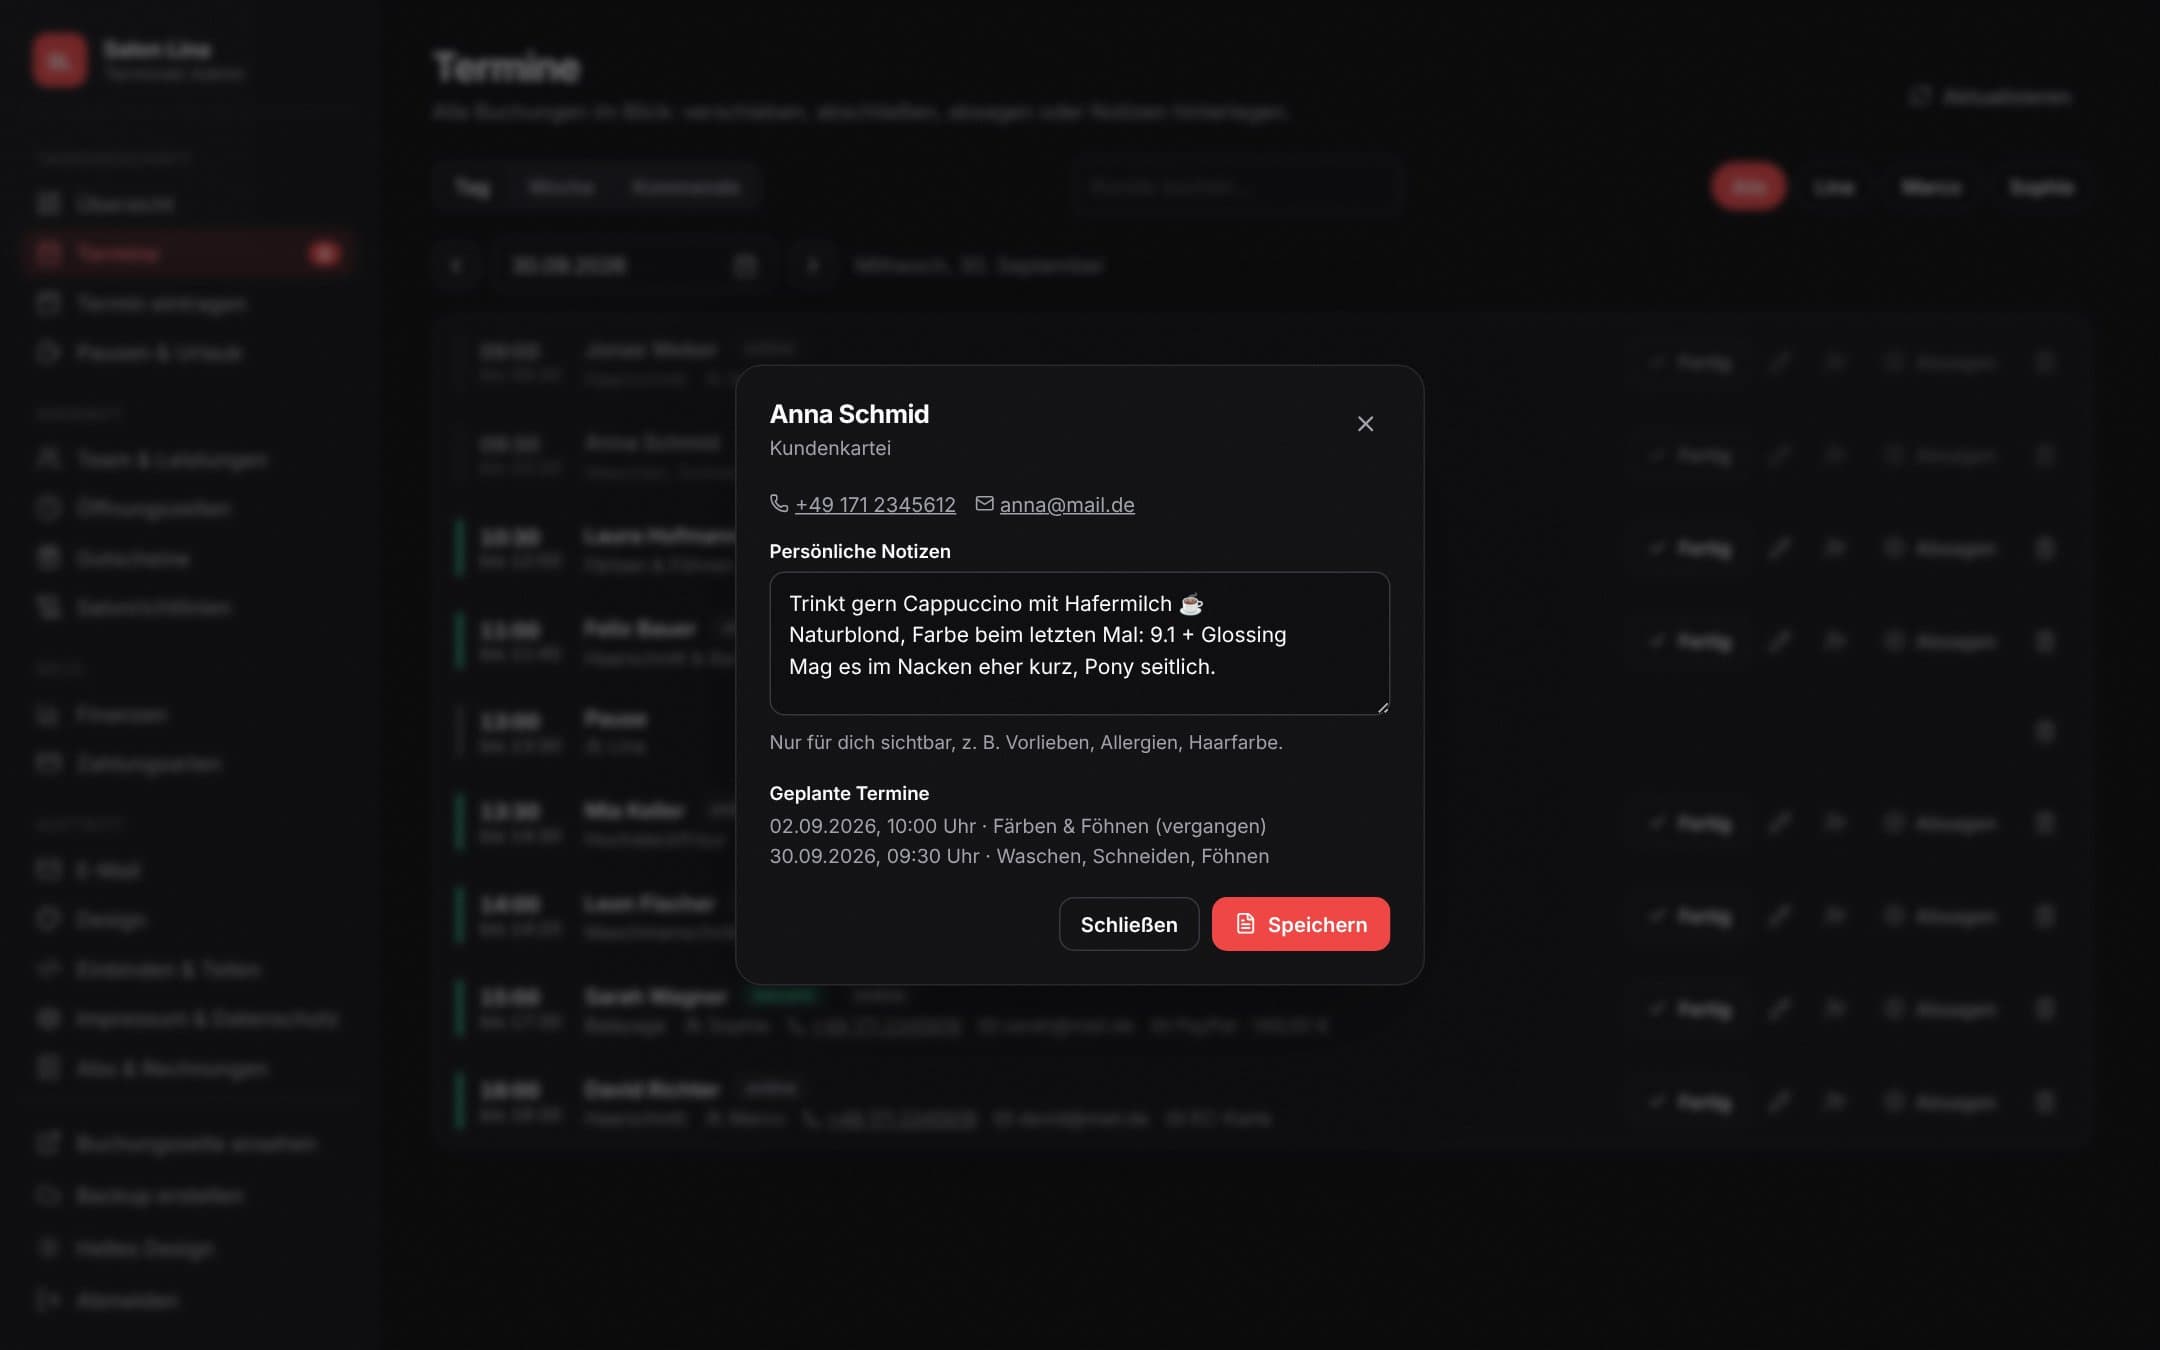Click the 'Anna Schmid' dialog title
Viewport: 2160px width, 1350px height.
(849, 414)
